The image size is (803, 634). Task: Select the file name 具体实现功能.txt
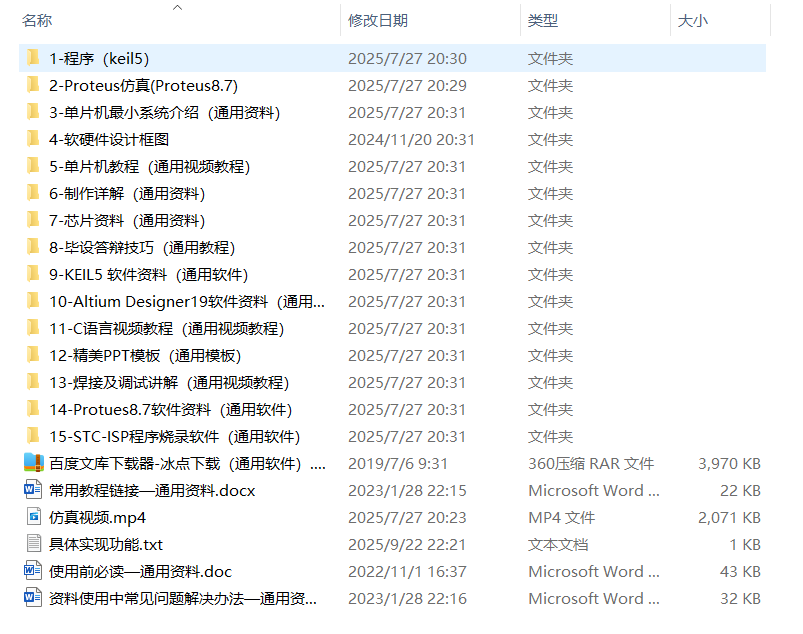click(106, 544)
